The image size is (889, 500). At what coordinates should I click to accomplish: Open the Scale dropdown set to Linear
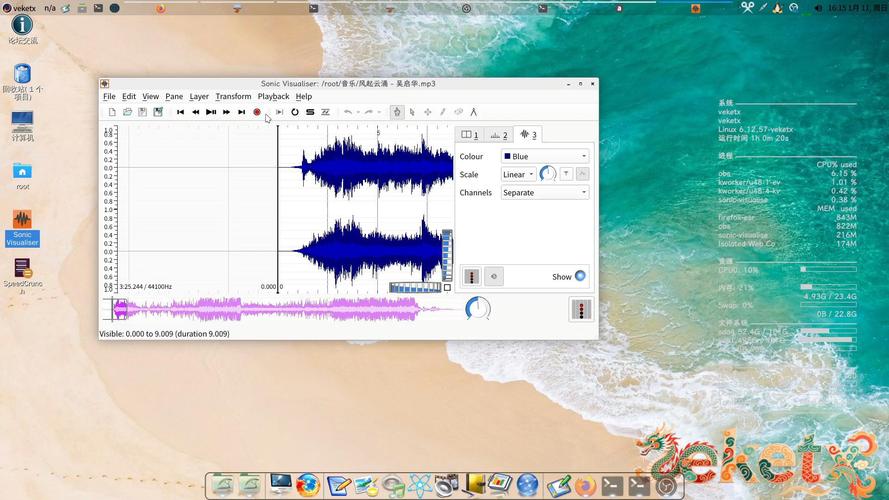pyautogui.click(x=518, y=174)
